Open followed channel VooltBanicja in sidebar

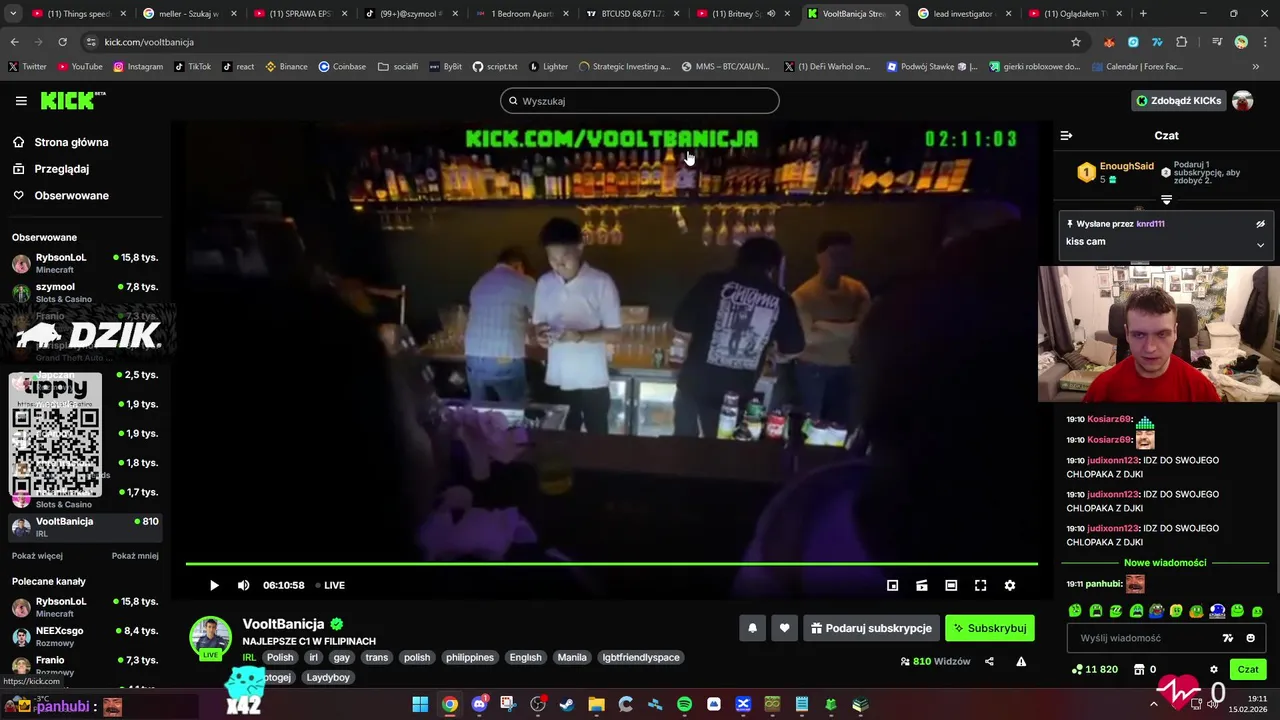(x=85, y=527)
